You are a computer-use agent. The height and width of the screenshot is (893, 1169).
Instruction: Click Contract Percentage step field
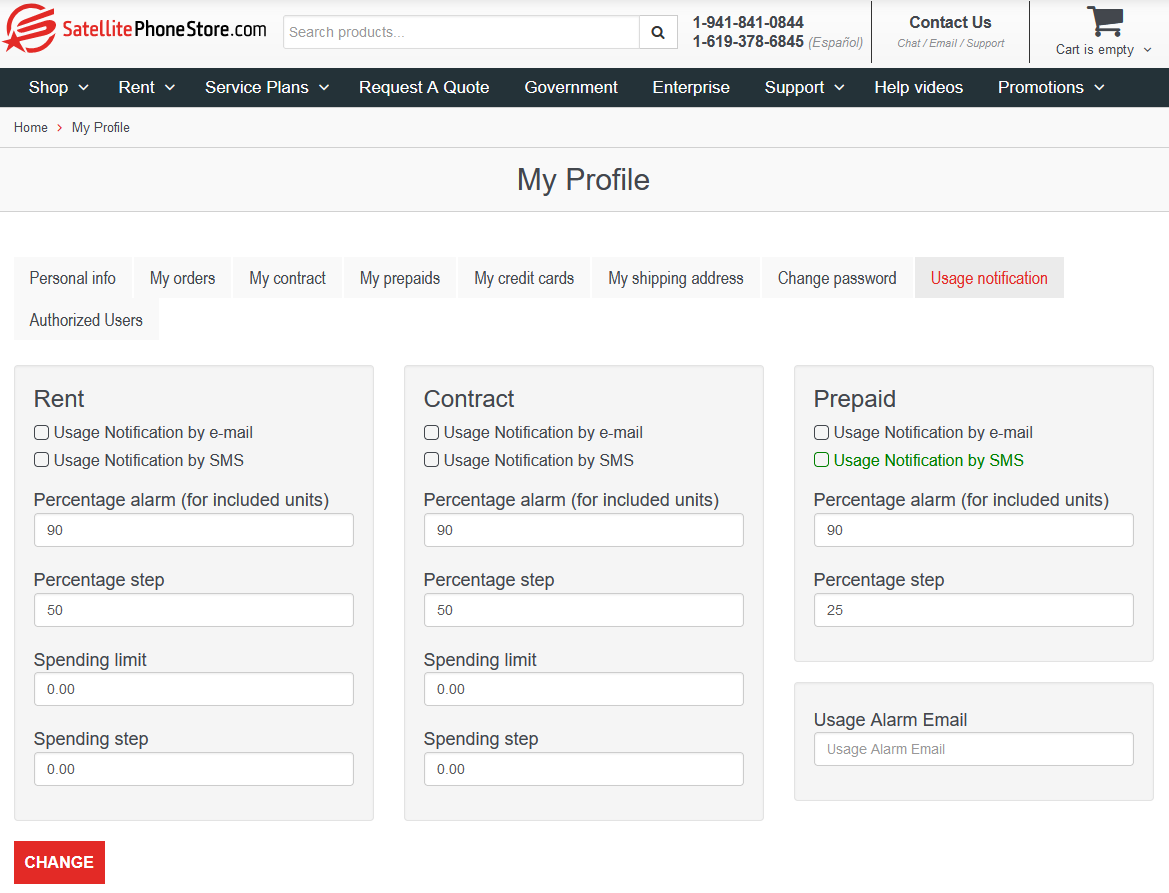coord(584,610)
